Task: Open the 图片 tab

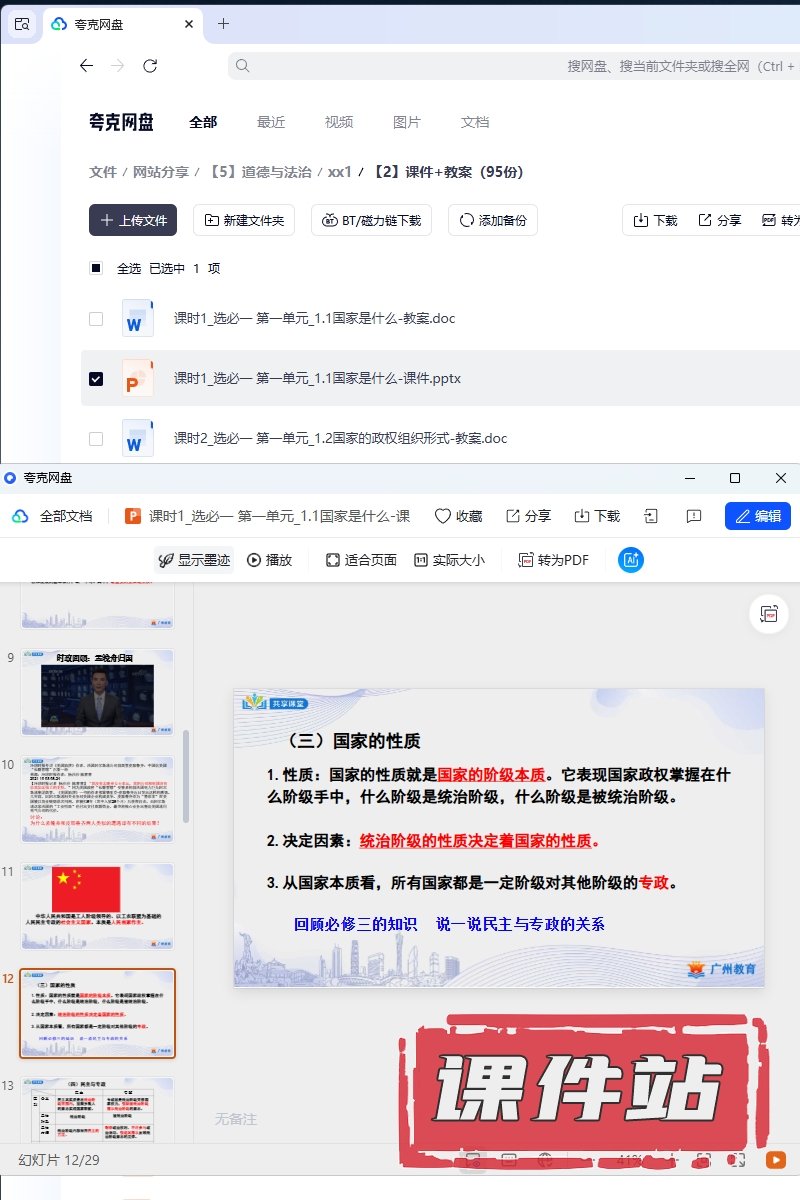Action: (407, 122)
